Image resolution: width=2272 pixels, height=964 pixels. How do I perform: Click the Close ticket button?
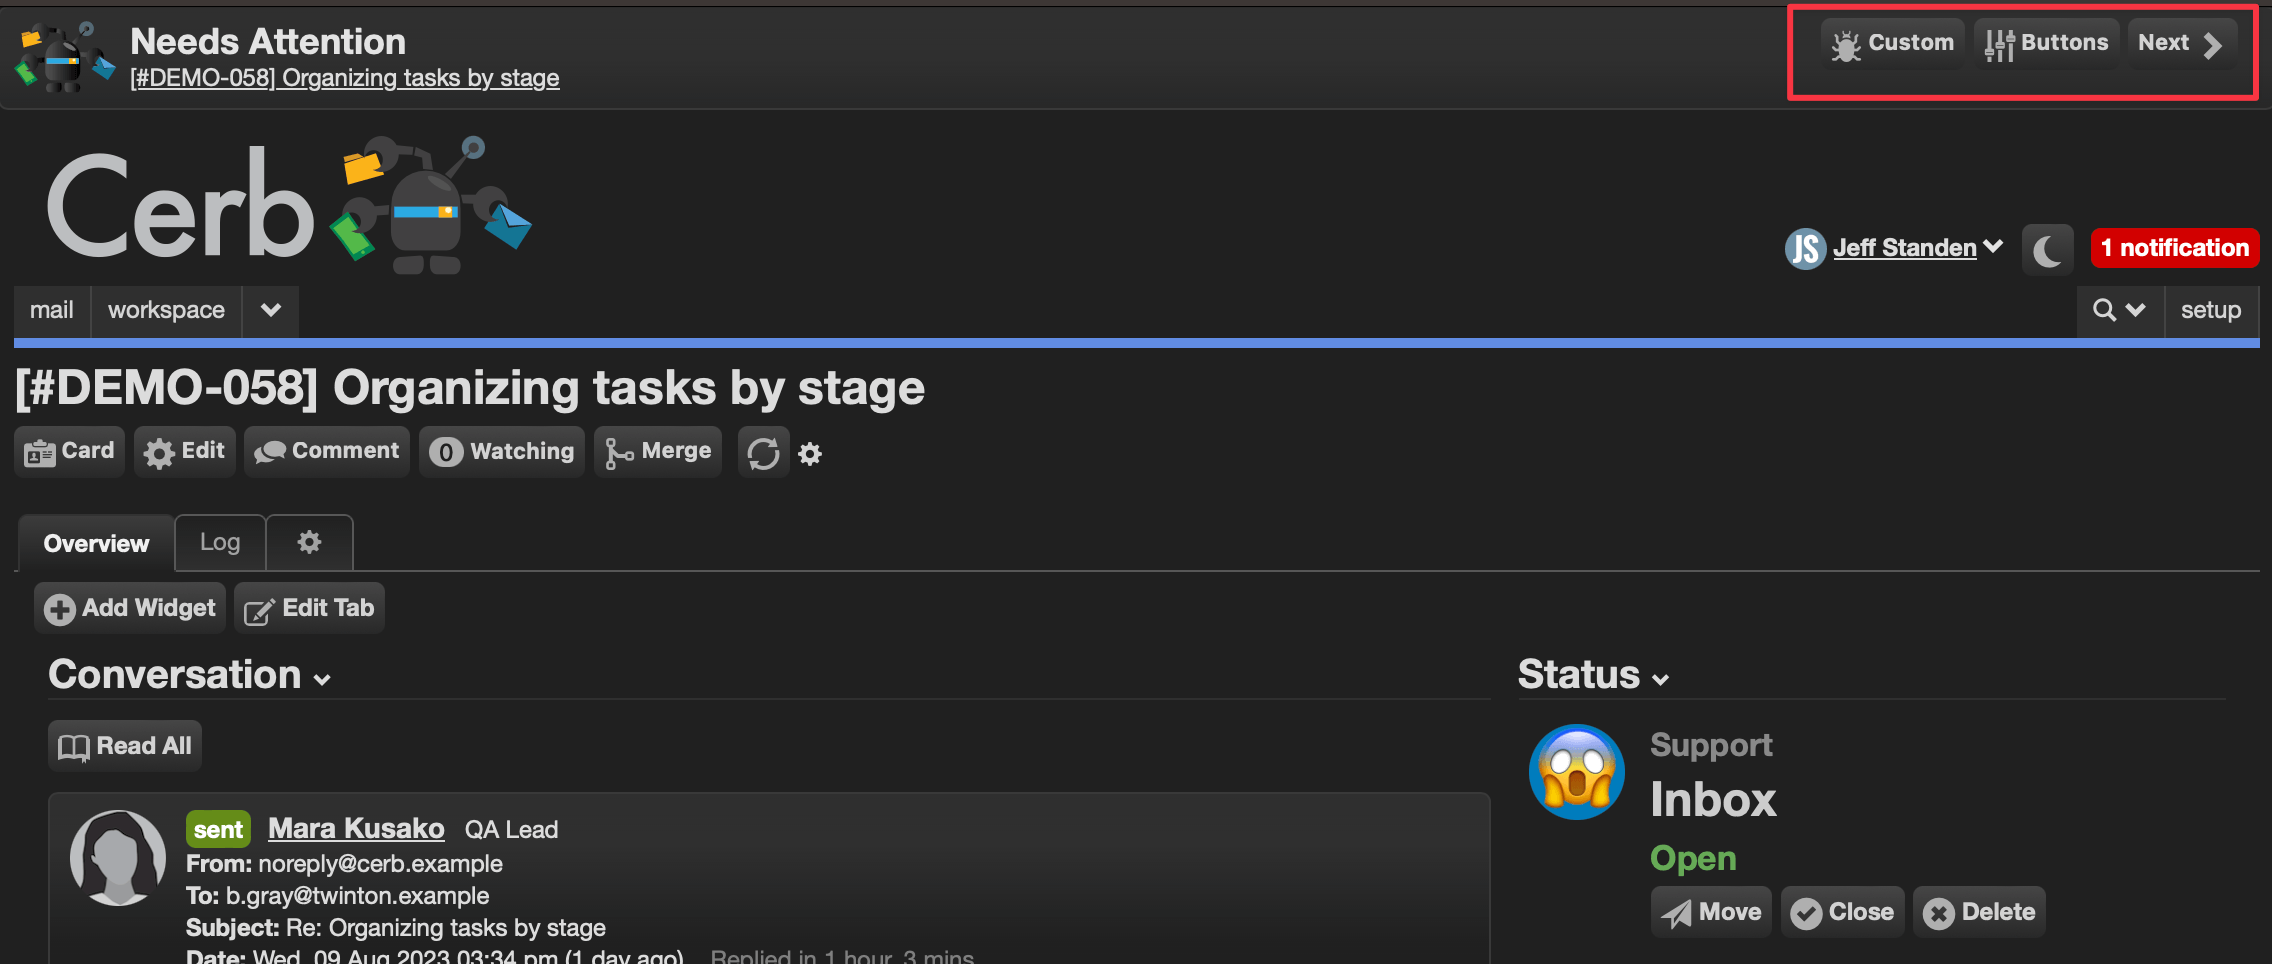1843,912
